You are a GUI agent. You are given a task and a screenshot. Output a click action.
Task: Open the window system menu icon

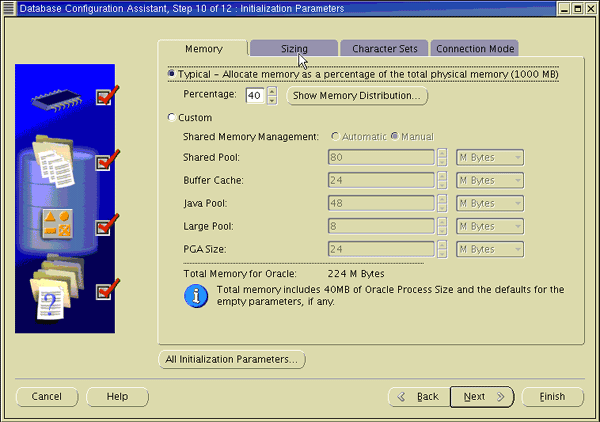click(8, 8)
